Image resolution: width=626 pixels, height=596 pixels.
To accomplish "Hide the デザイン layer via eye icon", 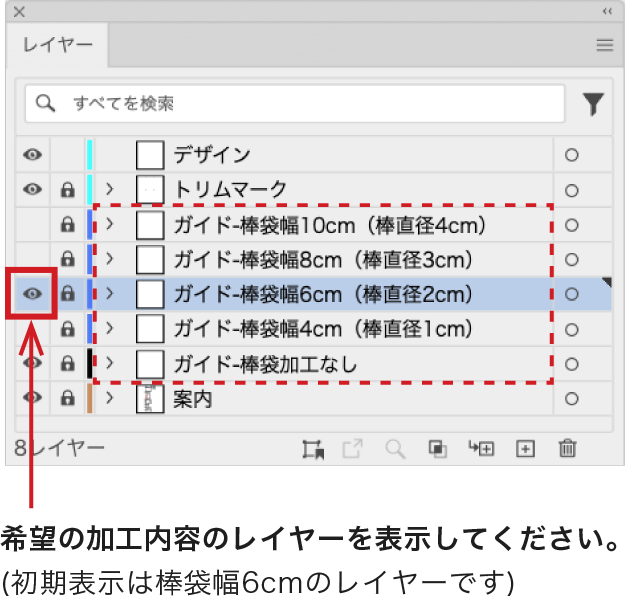I will pos(32,154).
